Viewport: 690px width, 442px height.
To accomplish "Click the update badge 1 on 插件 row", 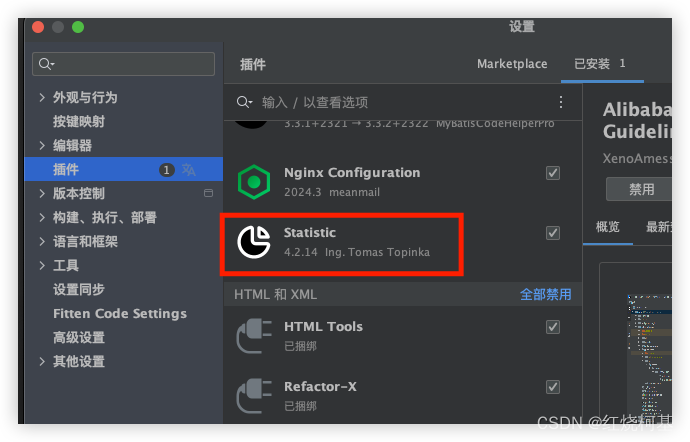I will coord(166,169).
